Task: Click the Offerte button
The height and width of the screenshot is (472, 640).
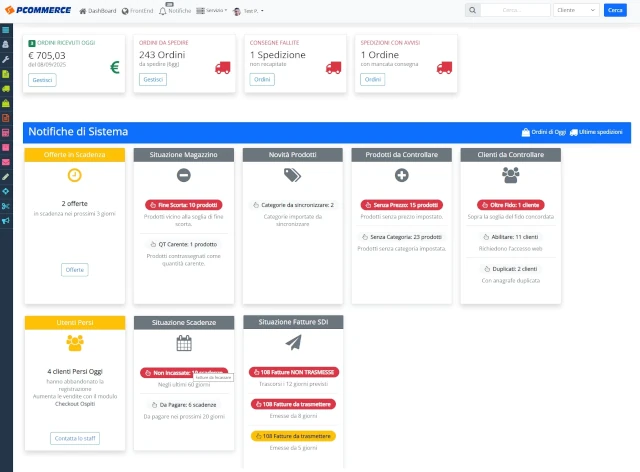Action: point(75,270)
